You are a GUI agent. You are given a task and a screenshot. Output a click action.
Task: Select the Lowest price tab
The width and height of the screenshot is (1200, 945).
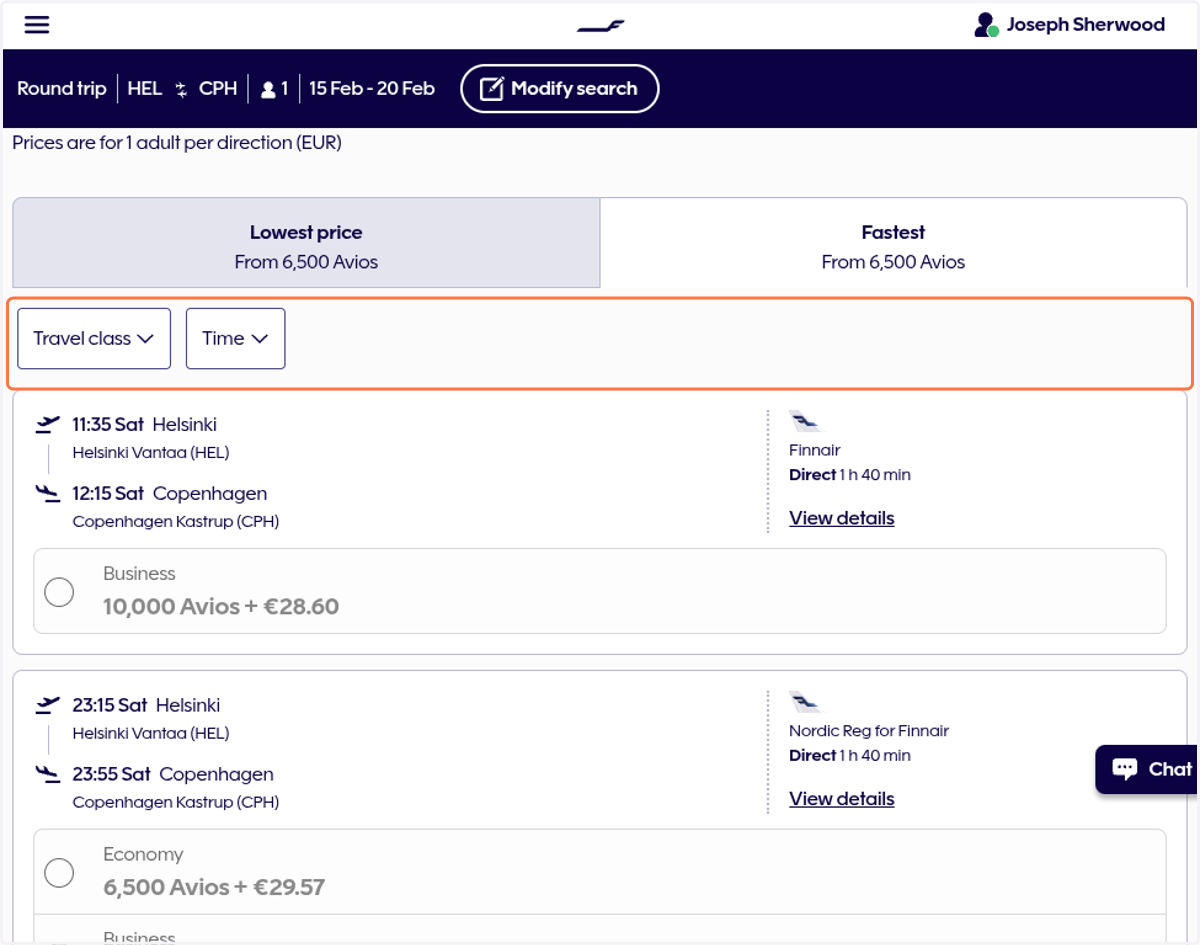(x=306, y=243)
